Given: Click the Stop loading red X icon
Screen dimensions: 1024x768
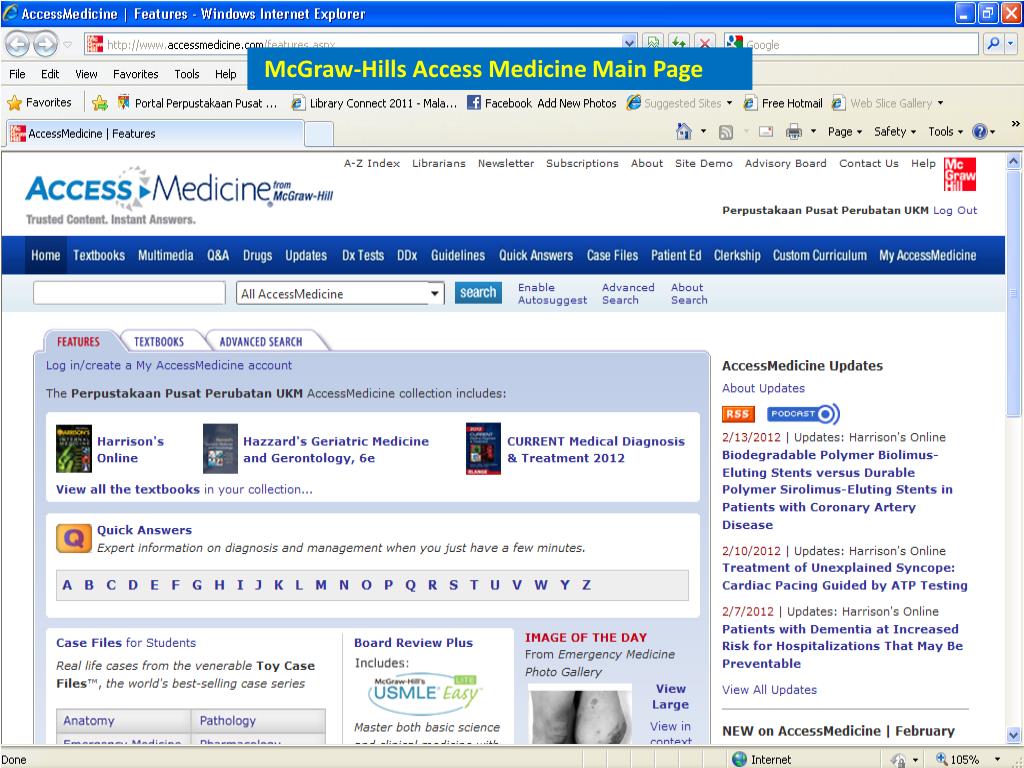Looking at the screenshot, I should (x=705, y=44).
